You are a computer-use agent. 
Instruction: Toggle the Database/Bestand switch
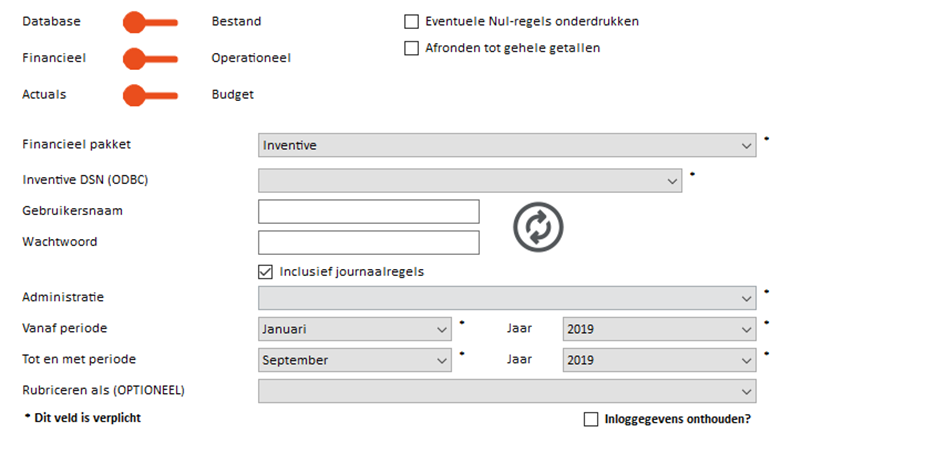coord(150,22)
